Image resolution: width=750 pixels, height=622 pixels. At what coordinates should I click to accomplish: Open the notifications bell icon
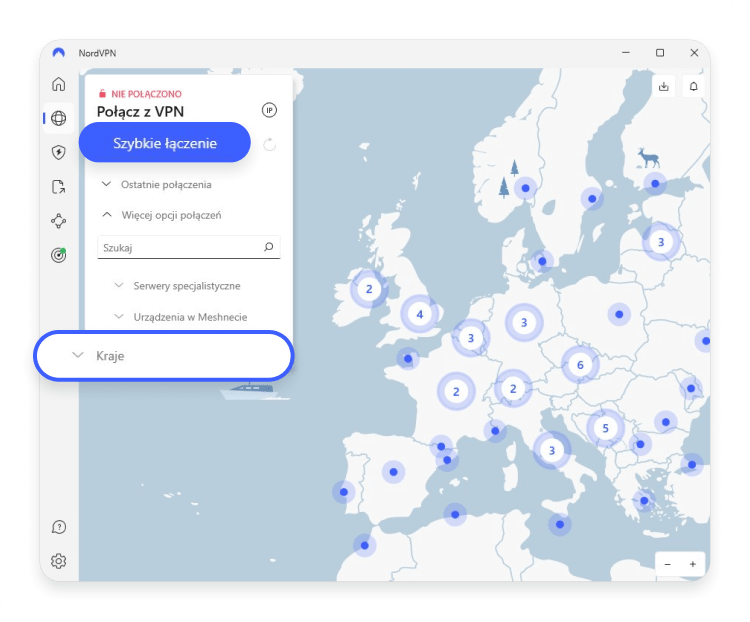[693, 87]
